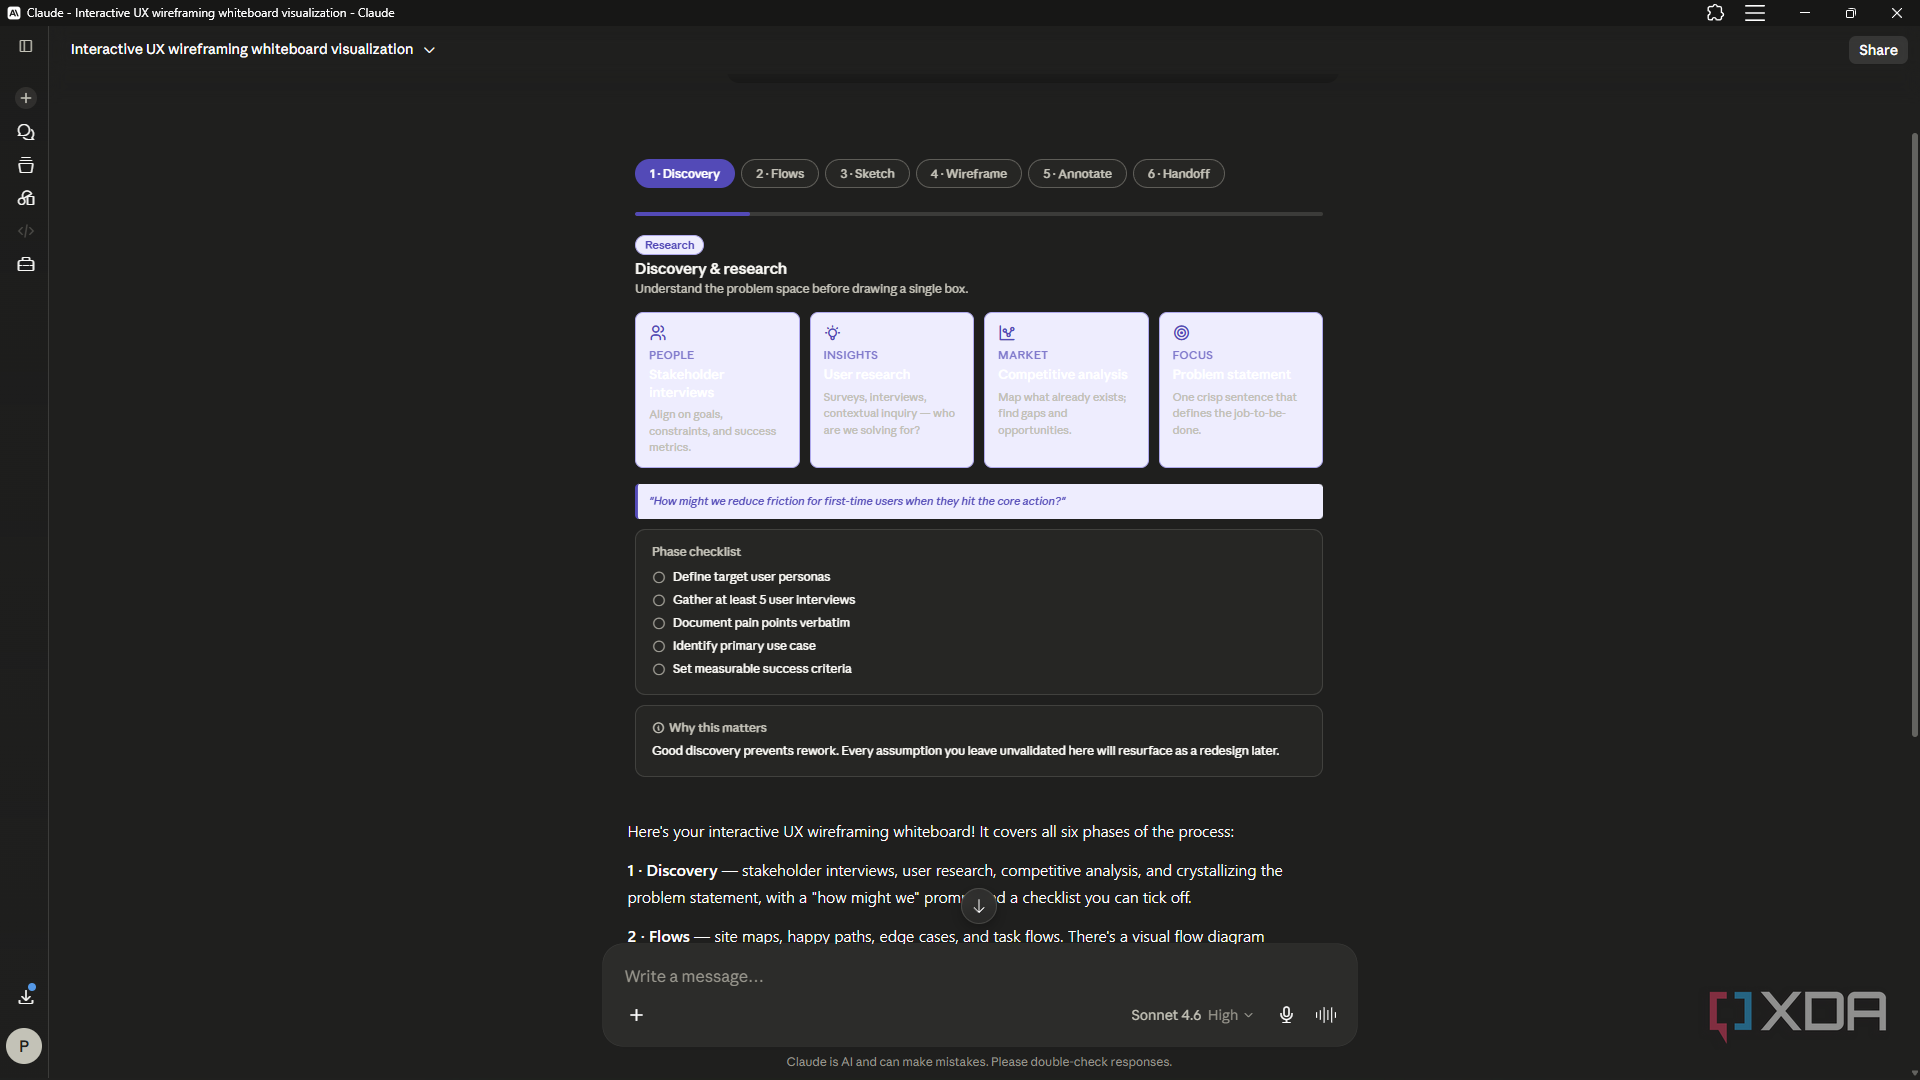Select the FOCUS Problem statement card
The image size is (1920, 1080).
coord(1241,390)
